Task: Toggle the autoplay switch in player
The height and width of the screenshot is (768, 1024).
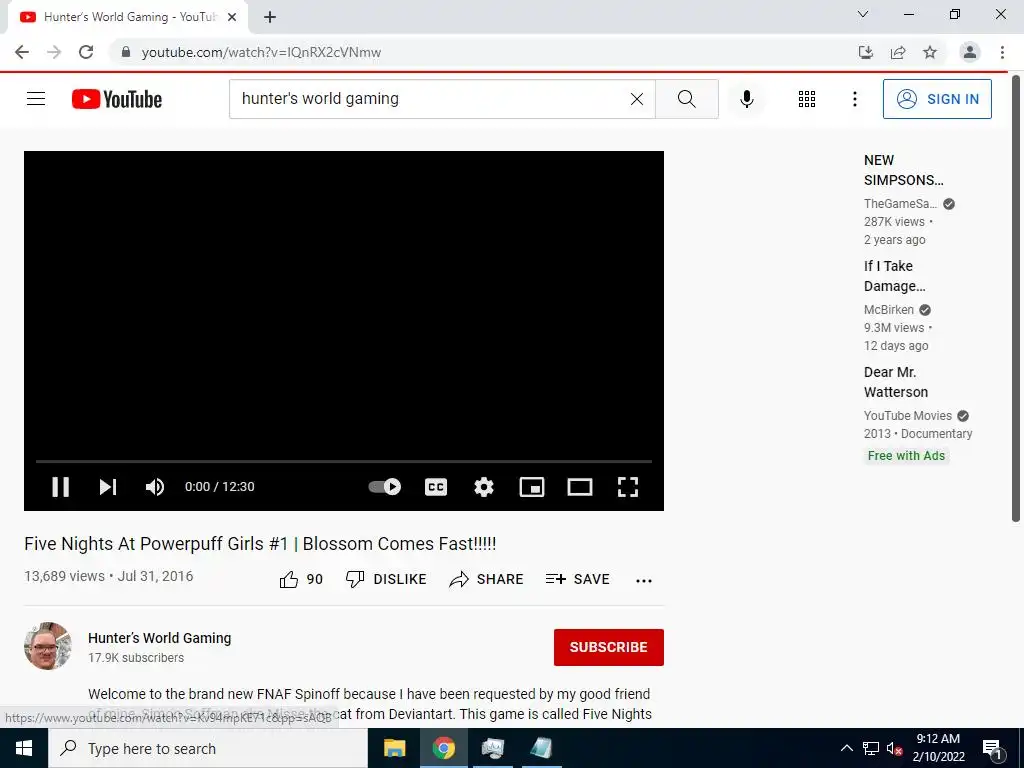Action: tap(385, 487)
